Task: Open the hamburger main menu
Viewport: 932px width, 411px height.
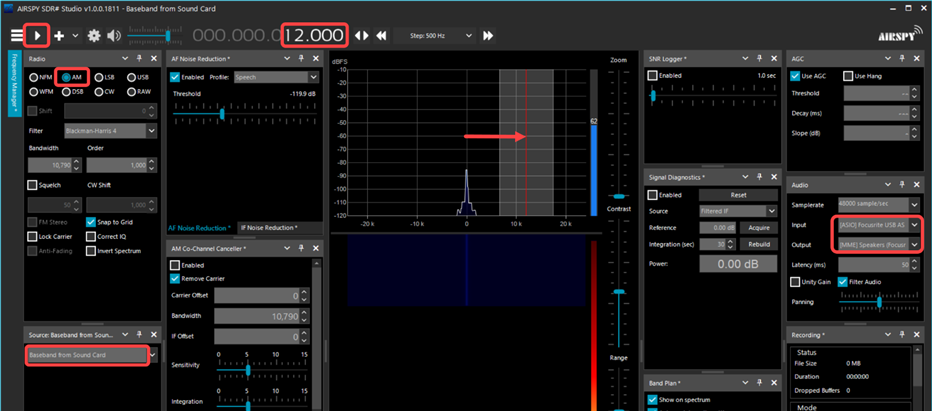Action: point(15,35)
